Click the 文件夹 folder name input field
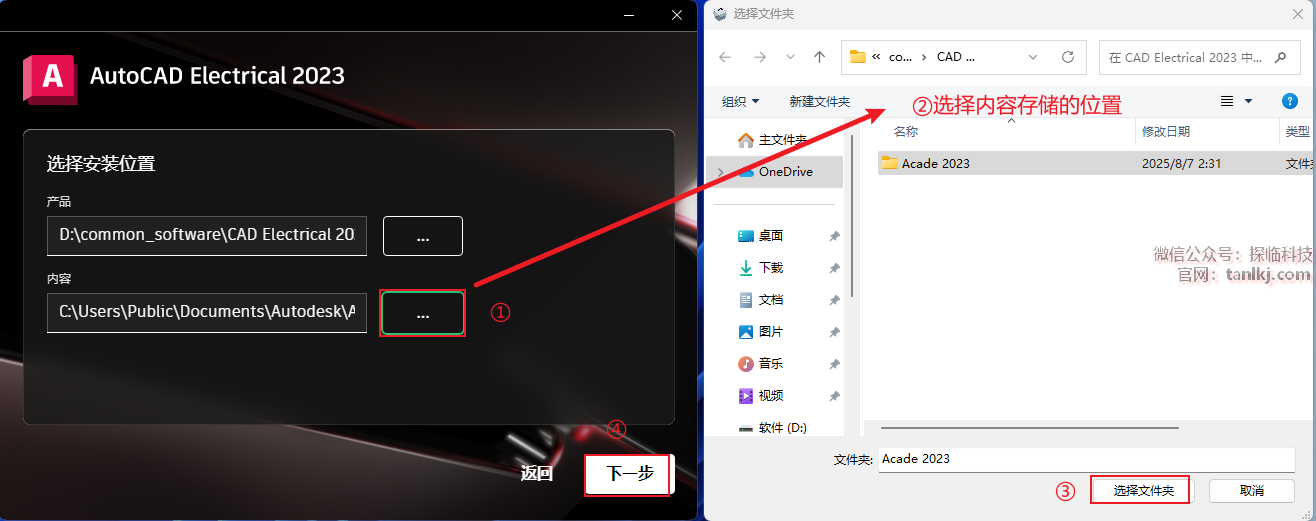The image size is (1316, 521). 1087,459
